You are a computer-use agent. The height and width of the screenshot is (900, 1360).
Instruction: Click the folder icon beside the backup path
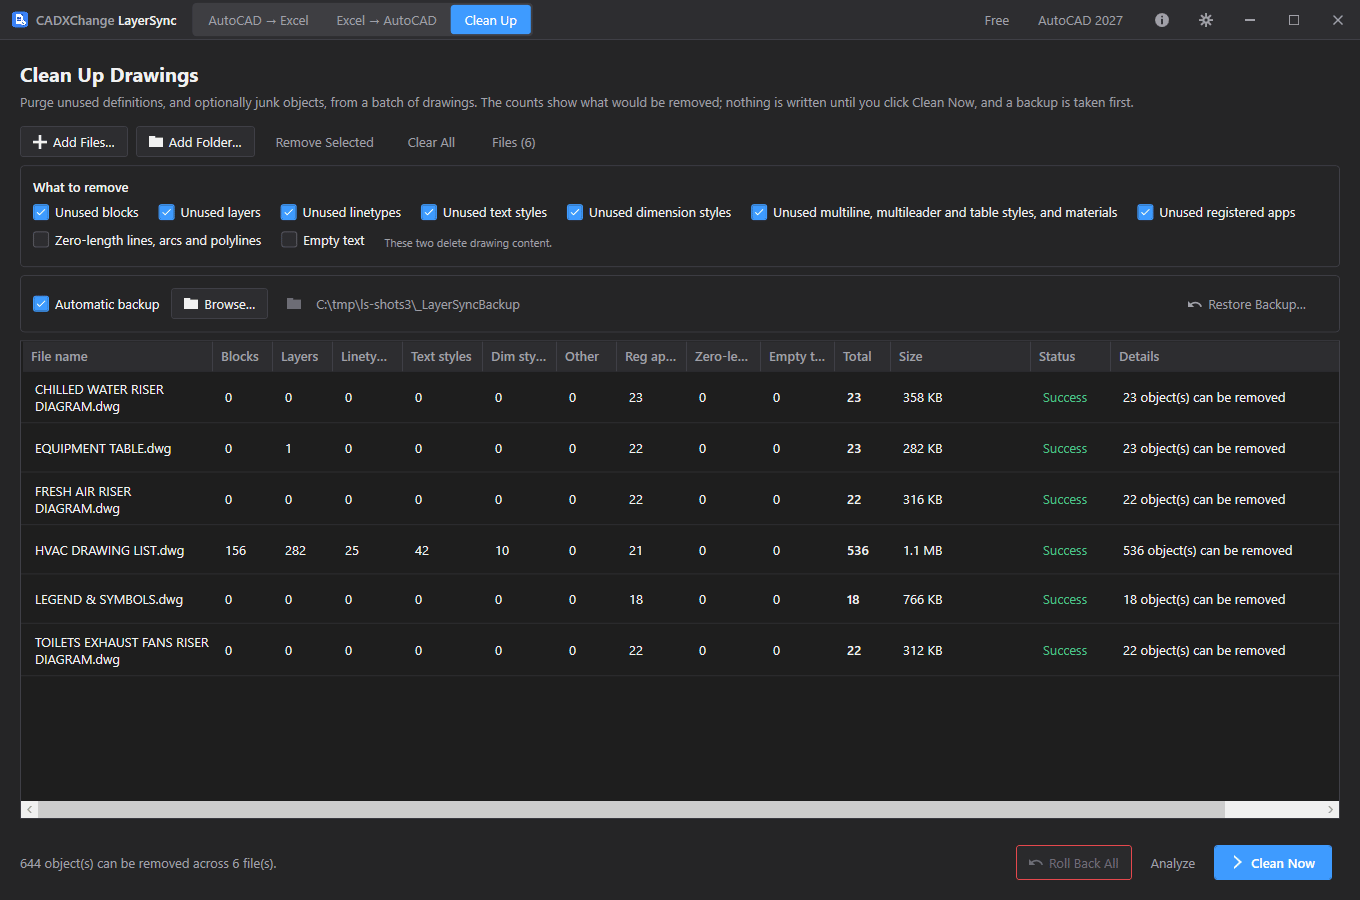coord(294,304)
